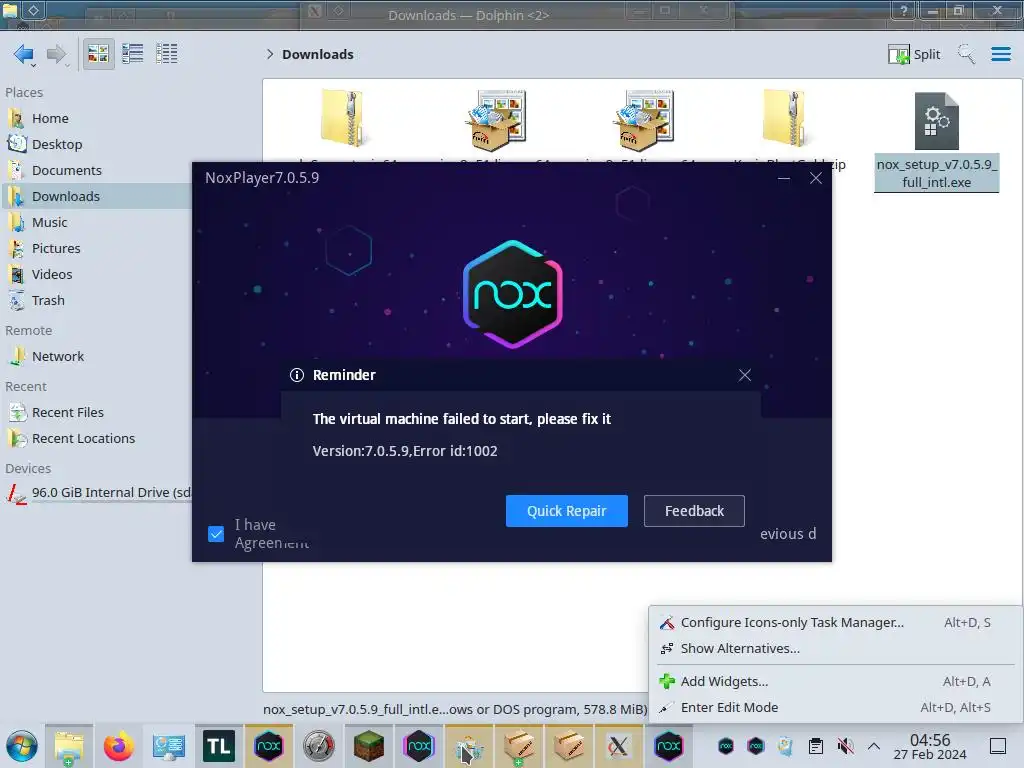Open Dolphin window help button
The height and width of the screenshot is (768, 1024).
pos(904,10)
